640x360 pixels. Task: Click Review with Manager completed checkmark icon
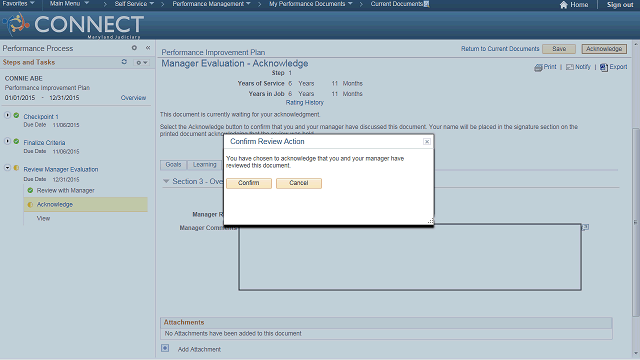pos(30,190)
